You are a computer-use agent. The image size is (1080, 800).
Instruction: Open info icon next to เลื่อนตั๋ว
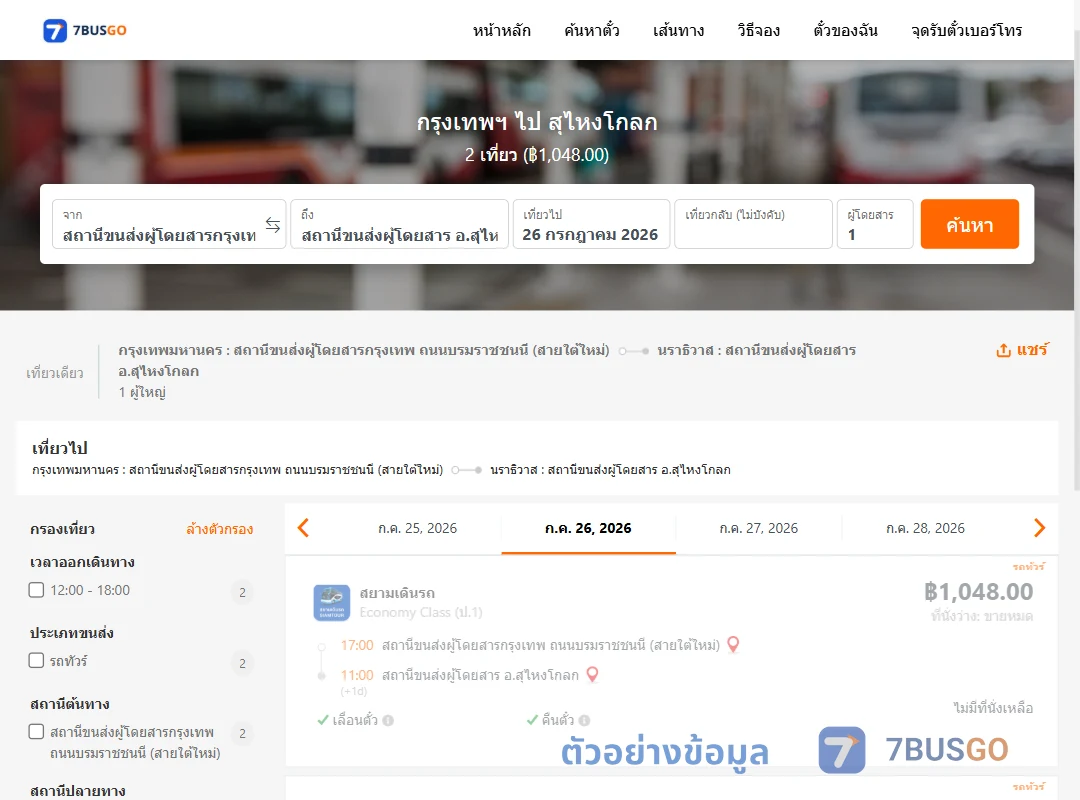388,720
